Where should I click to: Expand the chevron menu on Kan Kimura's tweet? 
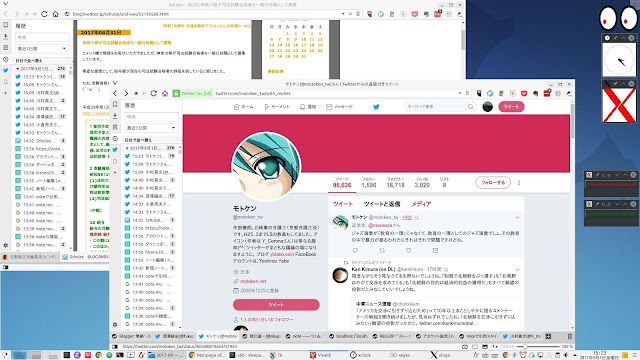coord(517,269)
